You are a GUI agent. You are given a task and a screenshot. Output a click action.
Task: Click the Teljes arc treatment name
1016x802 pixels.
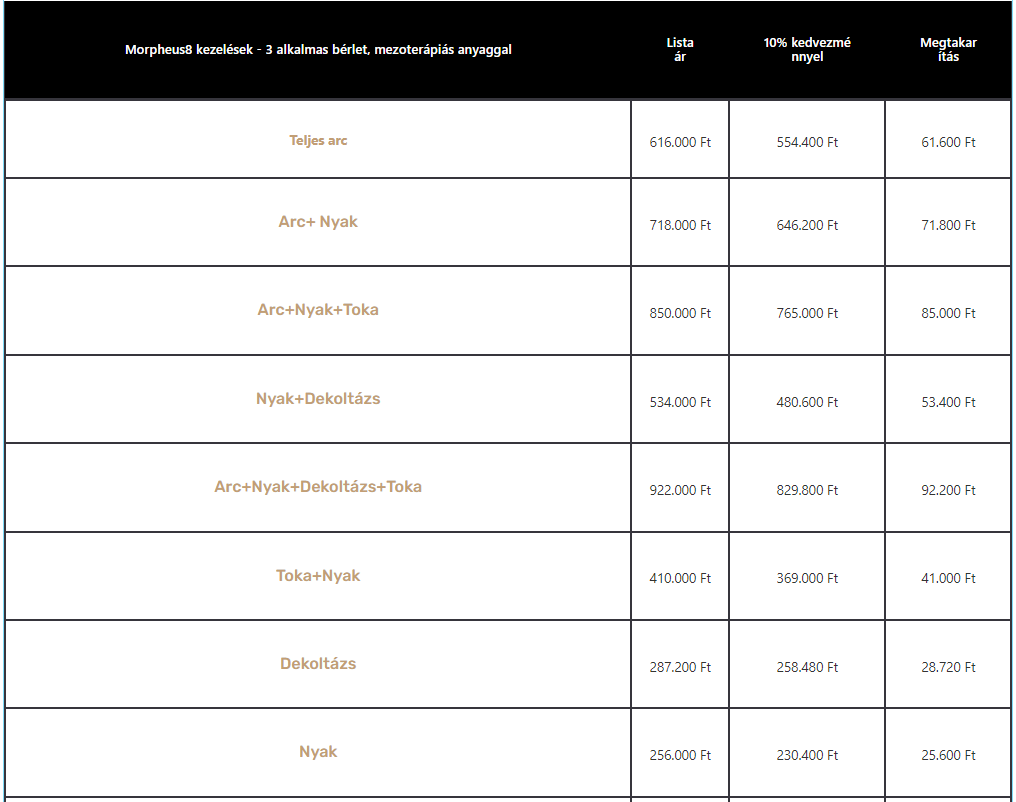tap(318, 141)
